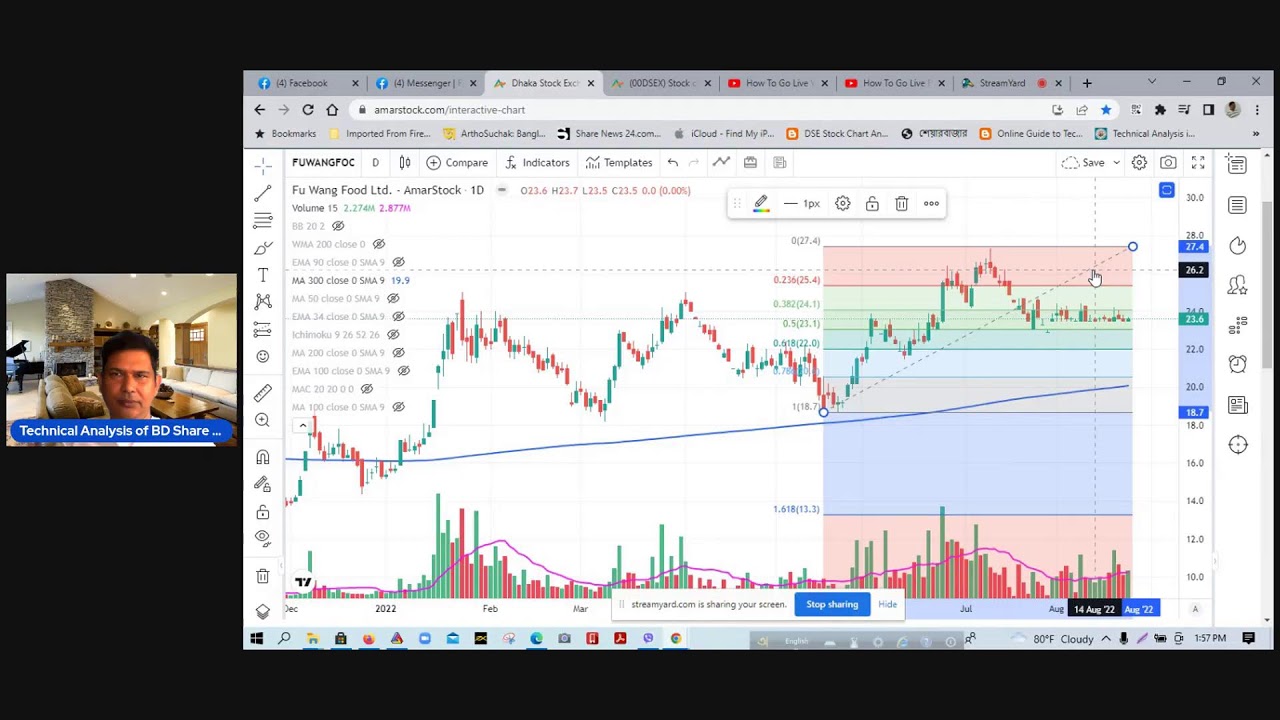Switch to the Messenger browser tab
1280x720 pixels.
(425, 83)
